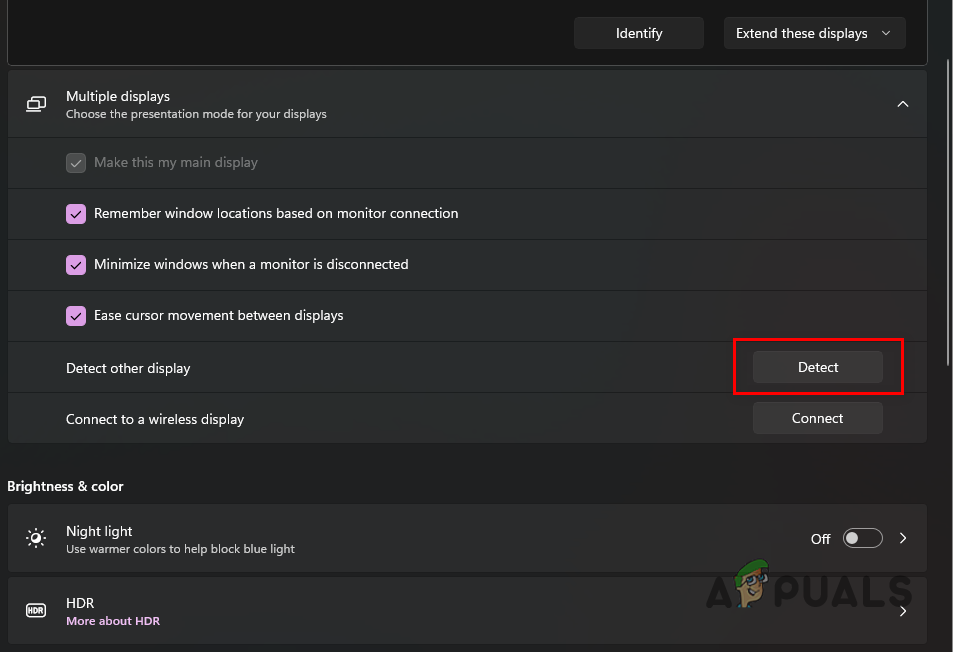This screenshot has width=953, height=652.
Task: Click the HDR icon
Action: pos(36,610)
